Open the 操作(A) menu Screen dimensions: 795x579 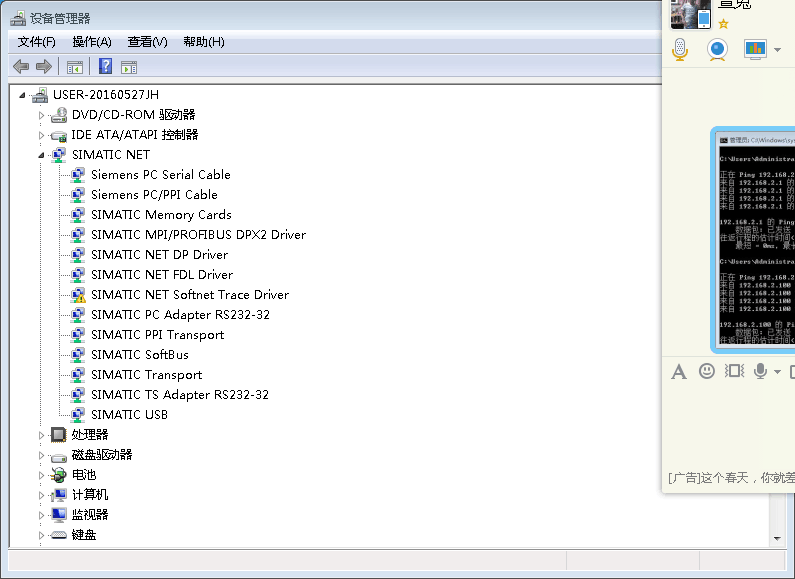point(92,42)
